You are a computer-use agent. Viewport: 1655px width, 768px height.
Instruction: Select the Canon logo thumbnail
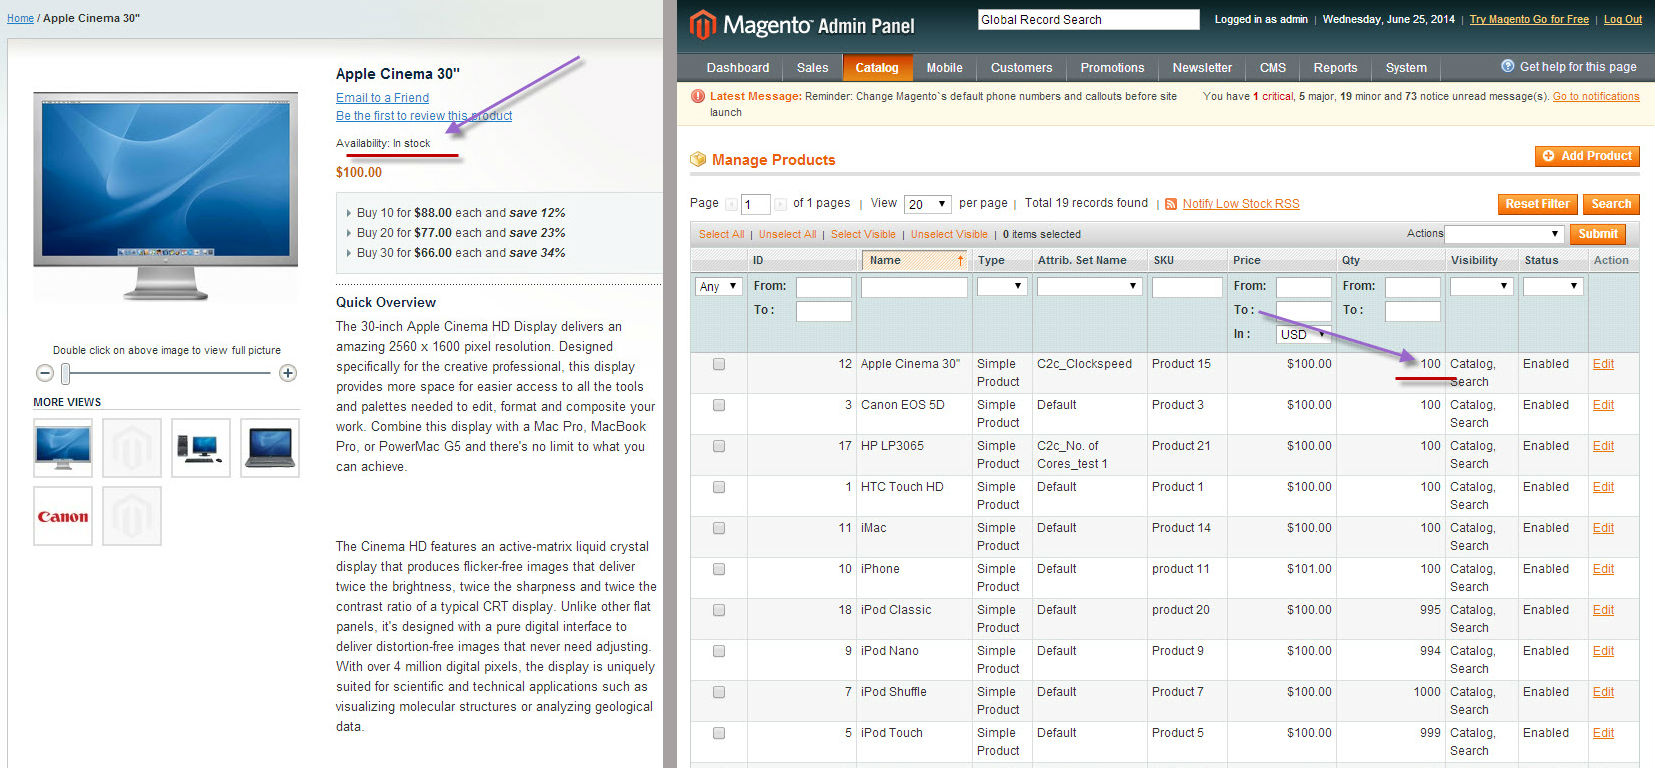[63, 516]
